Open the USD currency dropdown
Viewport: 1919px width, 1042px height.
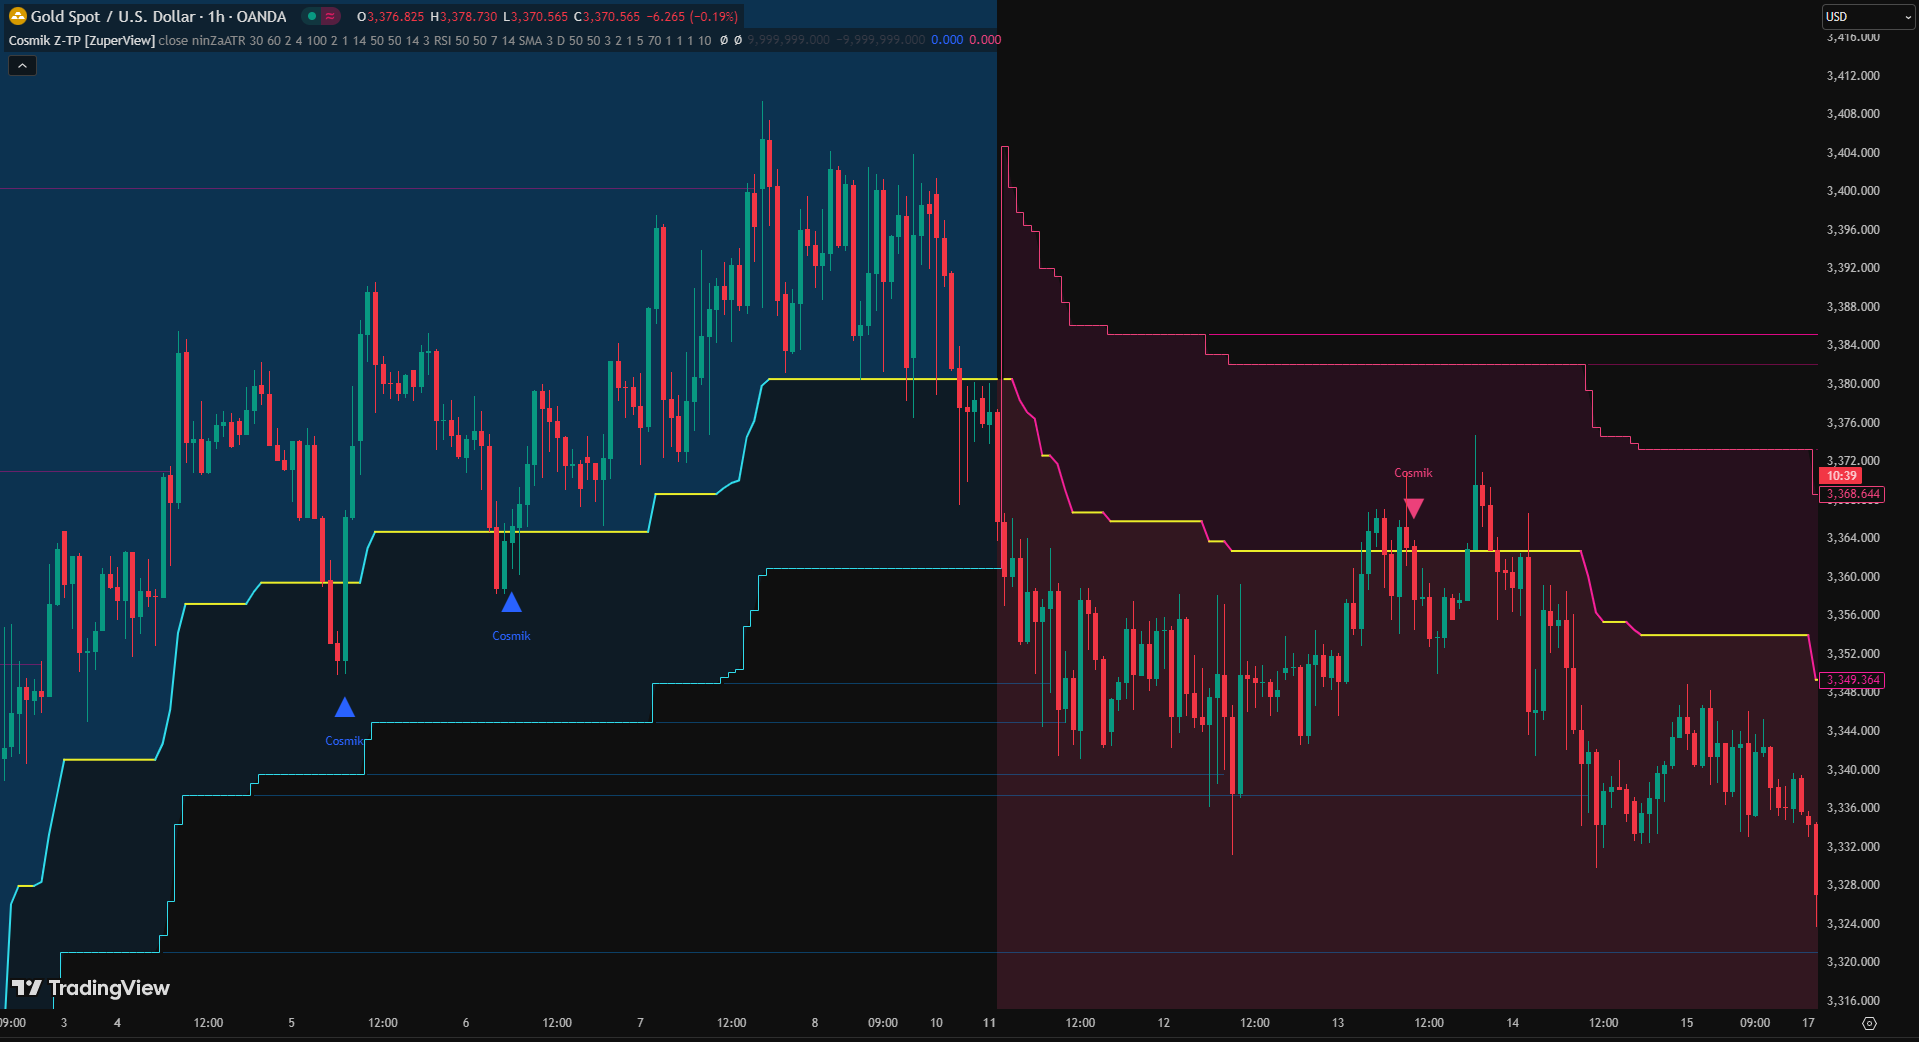click(1866, 17)
